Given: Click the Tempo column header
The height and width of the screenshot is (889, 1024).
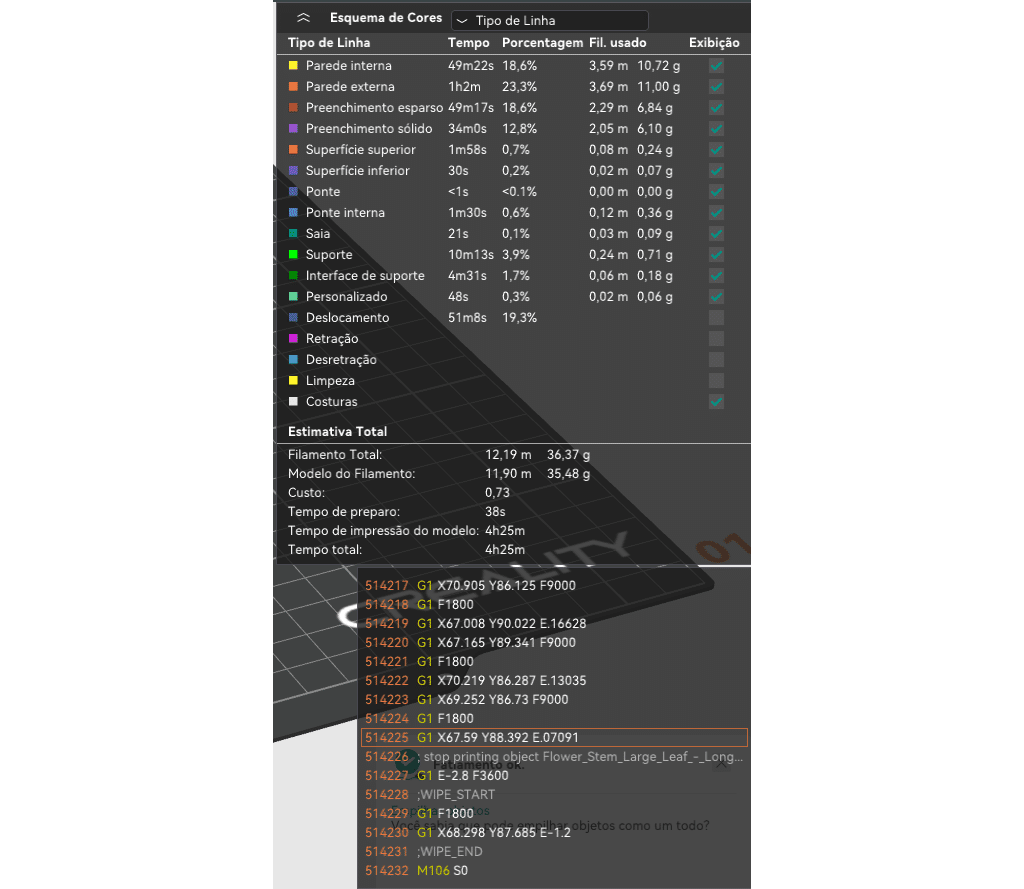Looking at the screenshot, I should [468, 42].
